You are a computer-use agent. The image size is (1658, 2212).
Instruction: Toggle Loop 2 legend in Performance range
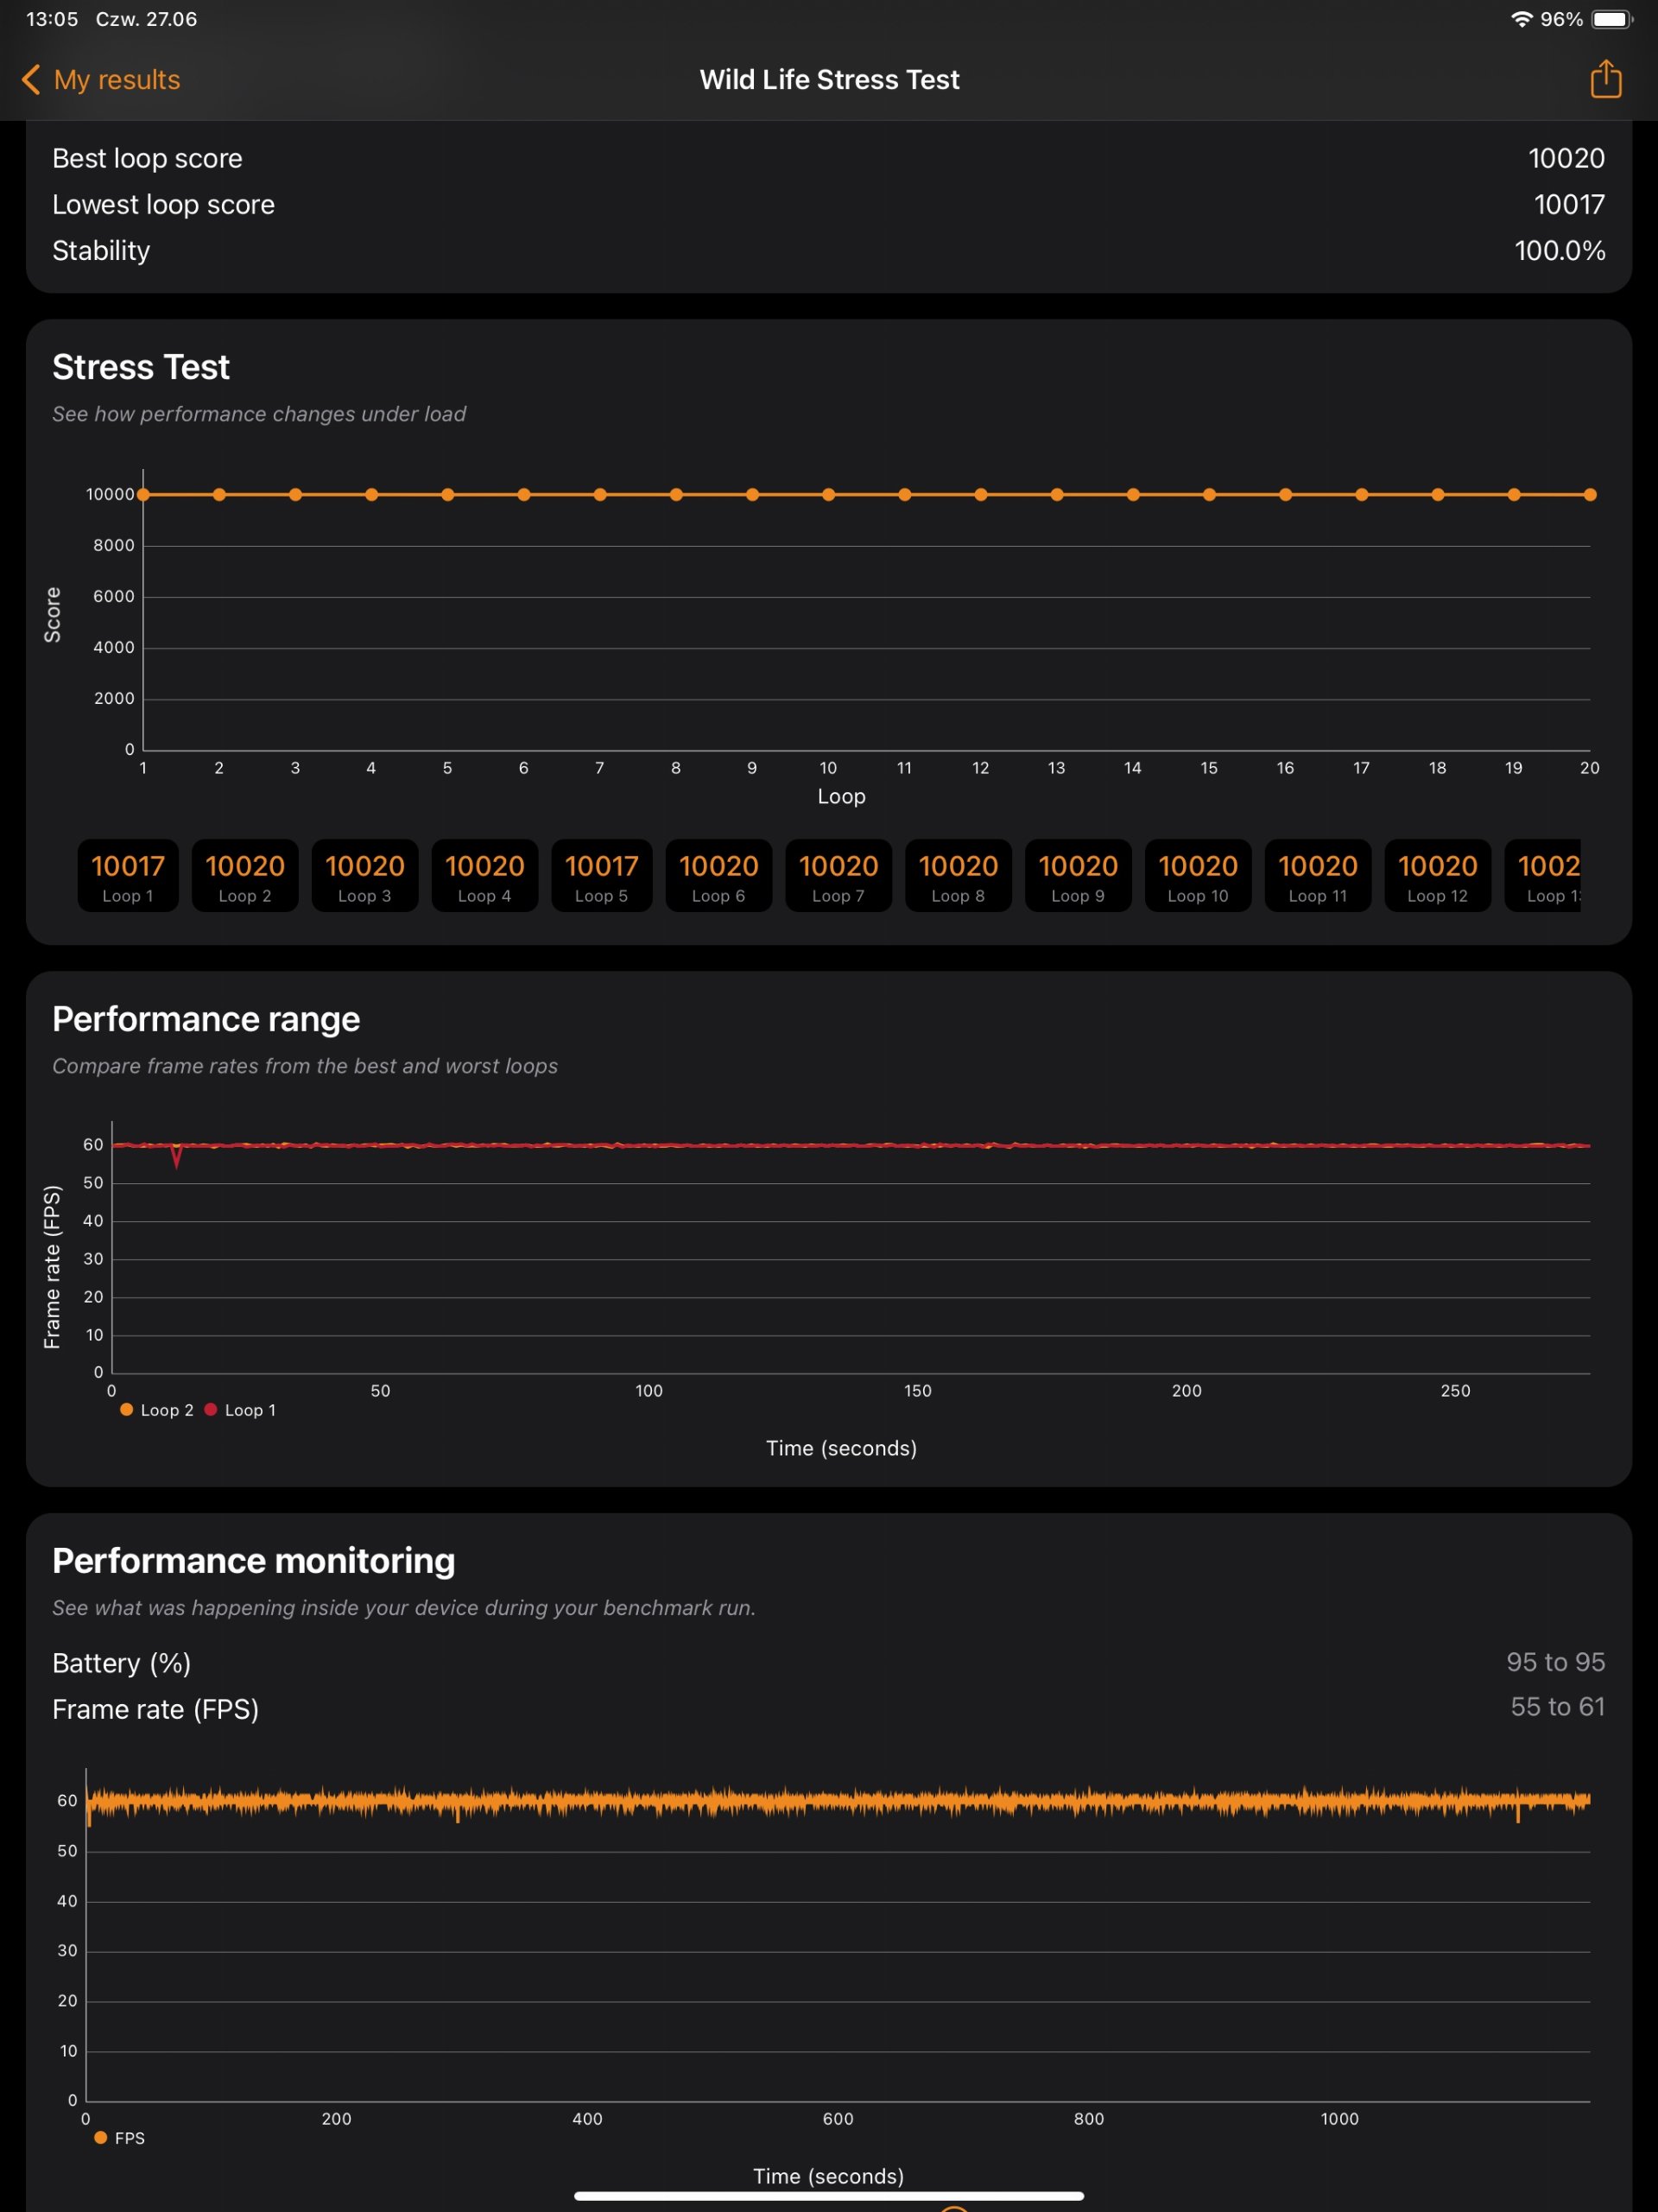pos(157,1410)
